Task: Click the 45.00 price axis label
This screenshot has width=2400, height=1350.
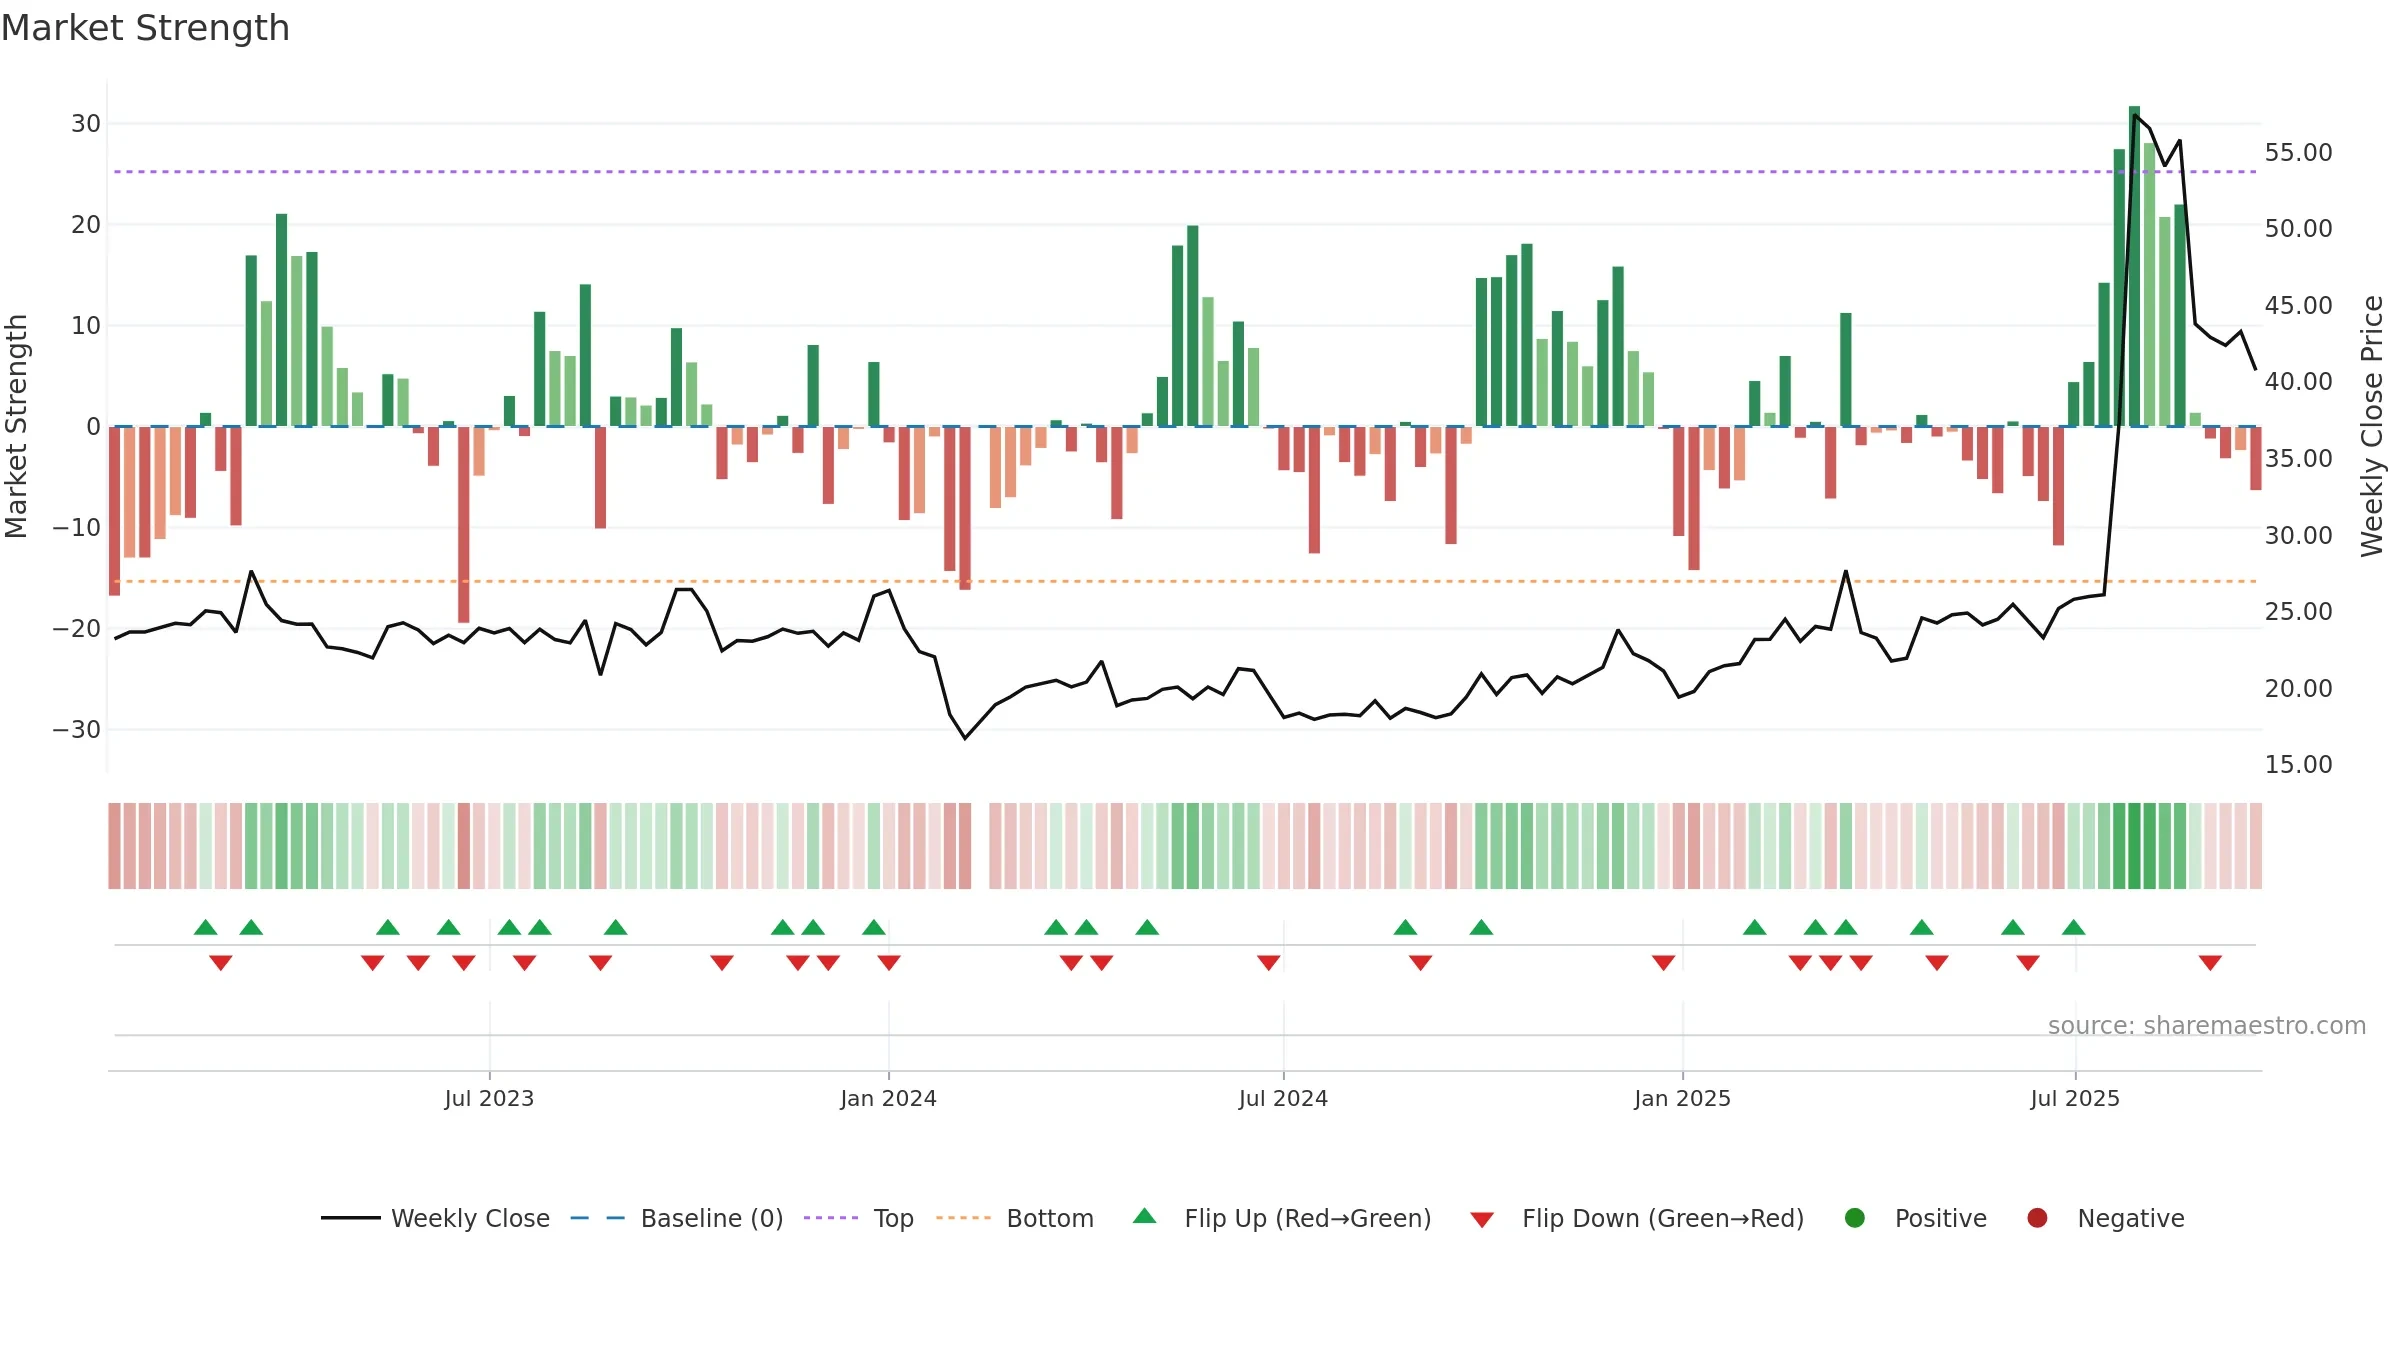Action: click(x=2298, y=305)
